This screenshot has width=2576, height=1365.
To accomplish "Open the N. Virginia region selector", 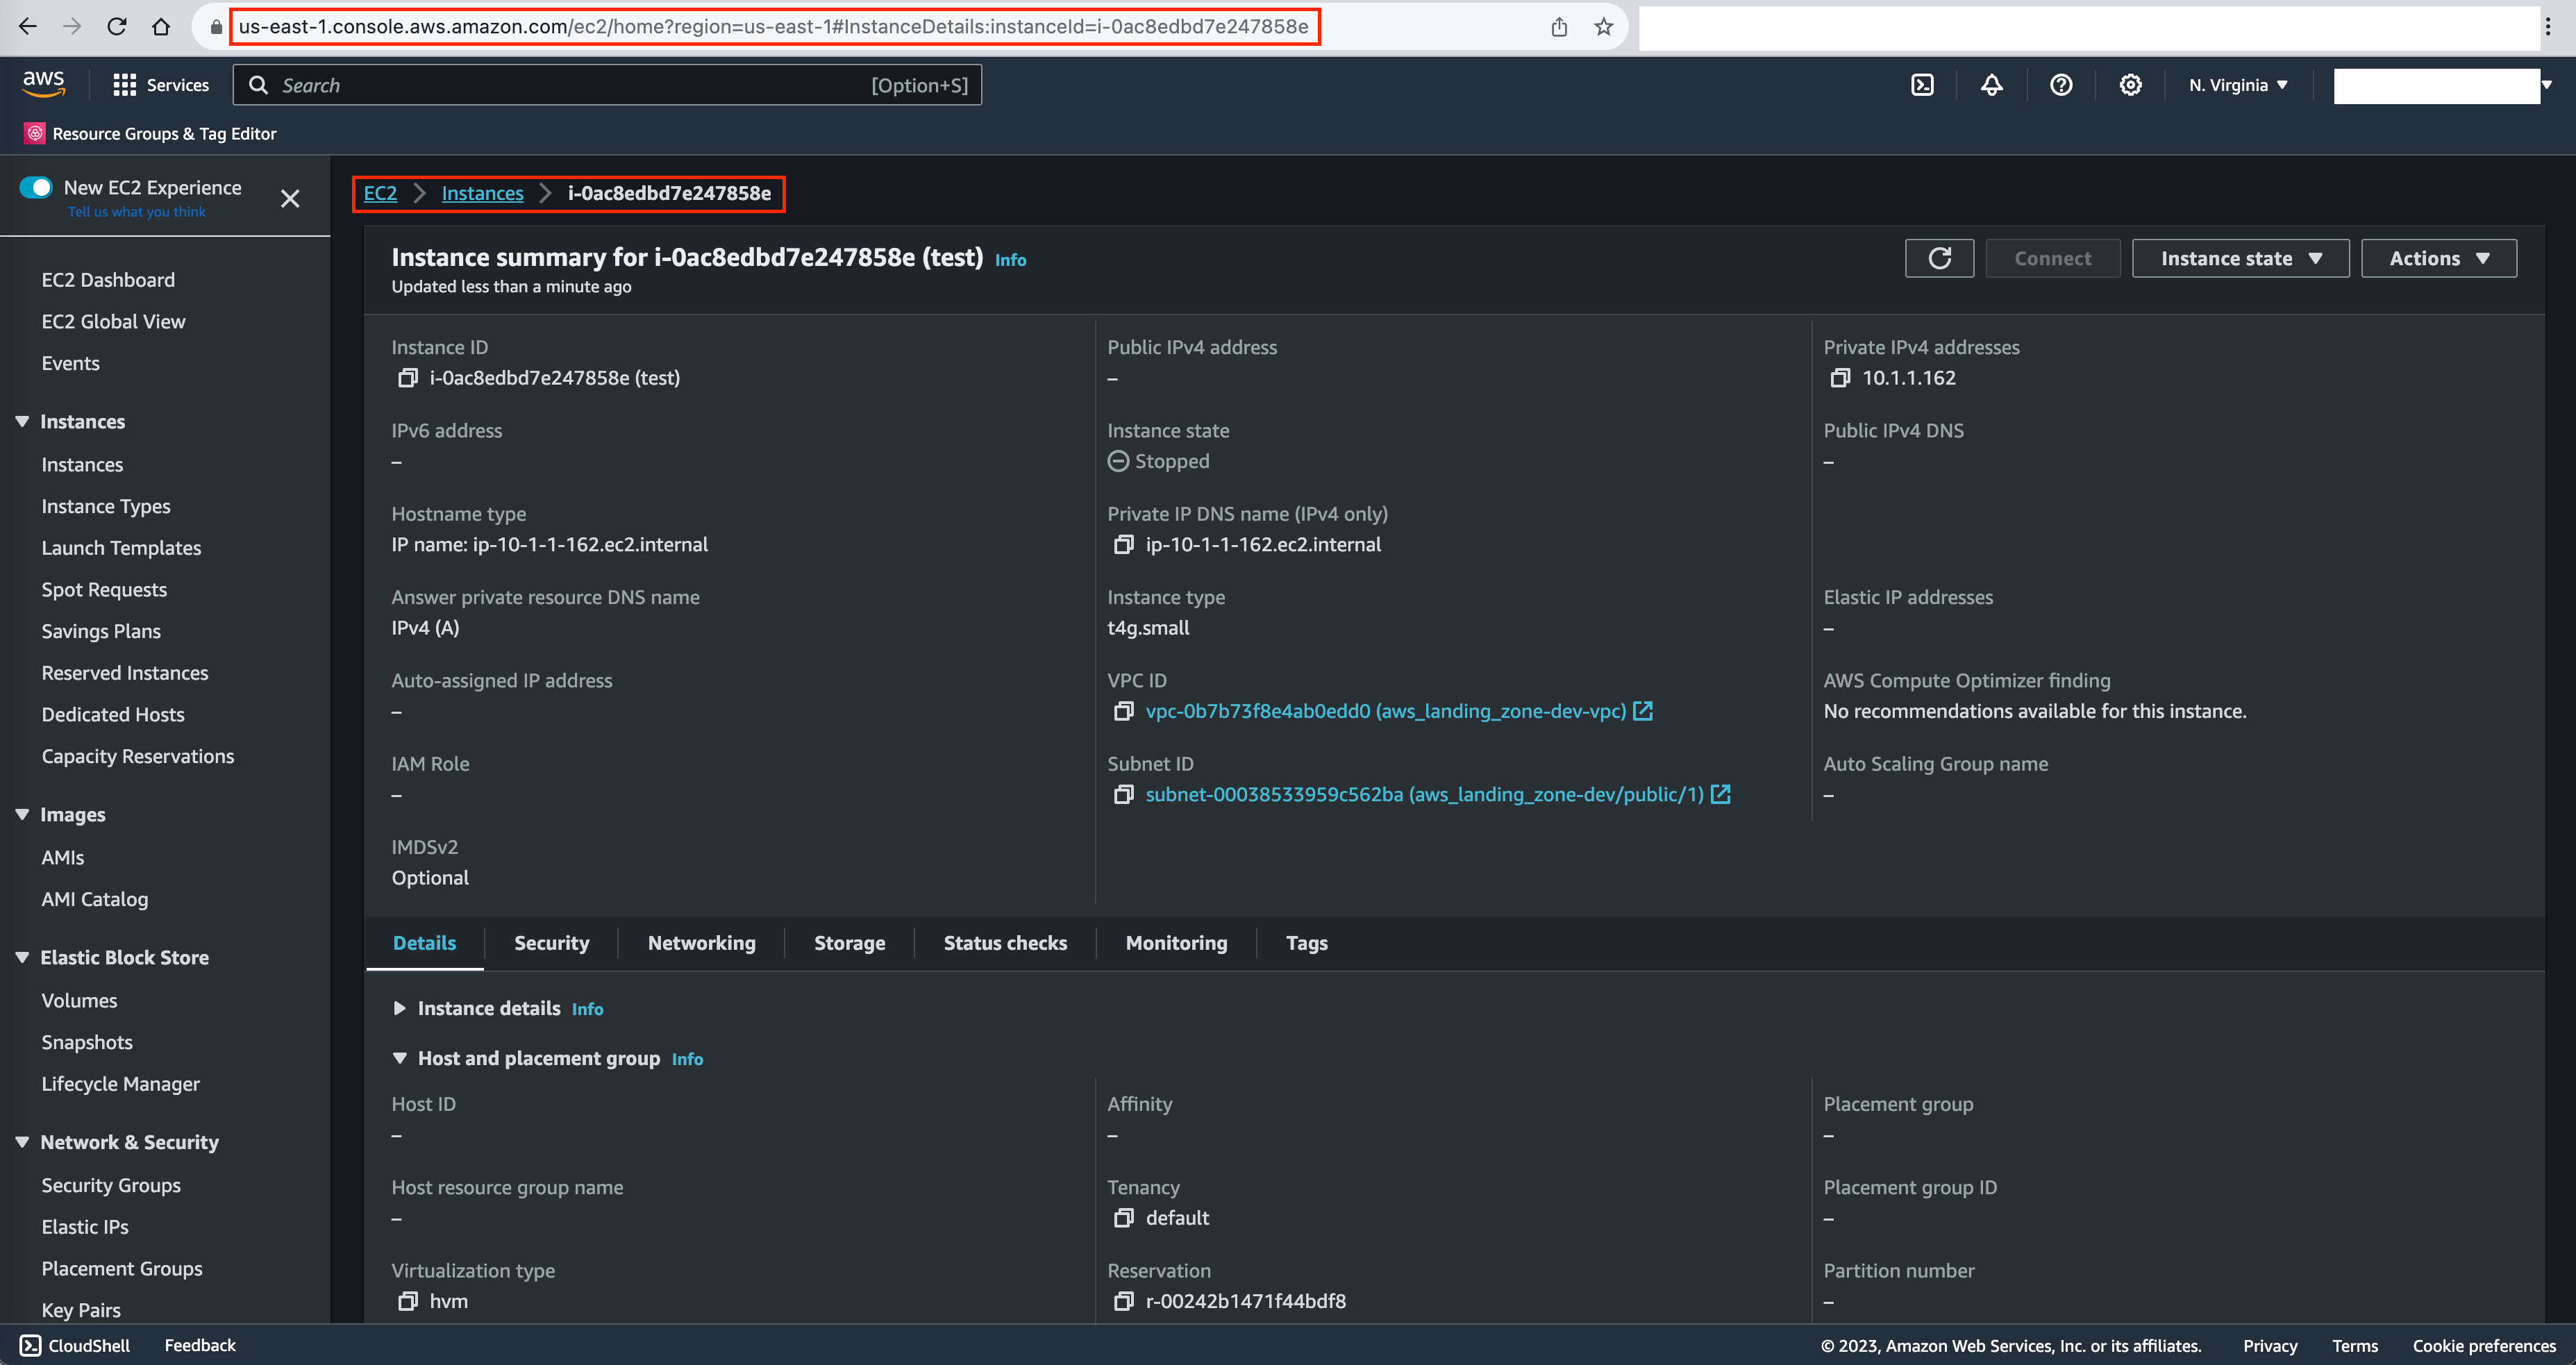I will point(2238,85).
